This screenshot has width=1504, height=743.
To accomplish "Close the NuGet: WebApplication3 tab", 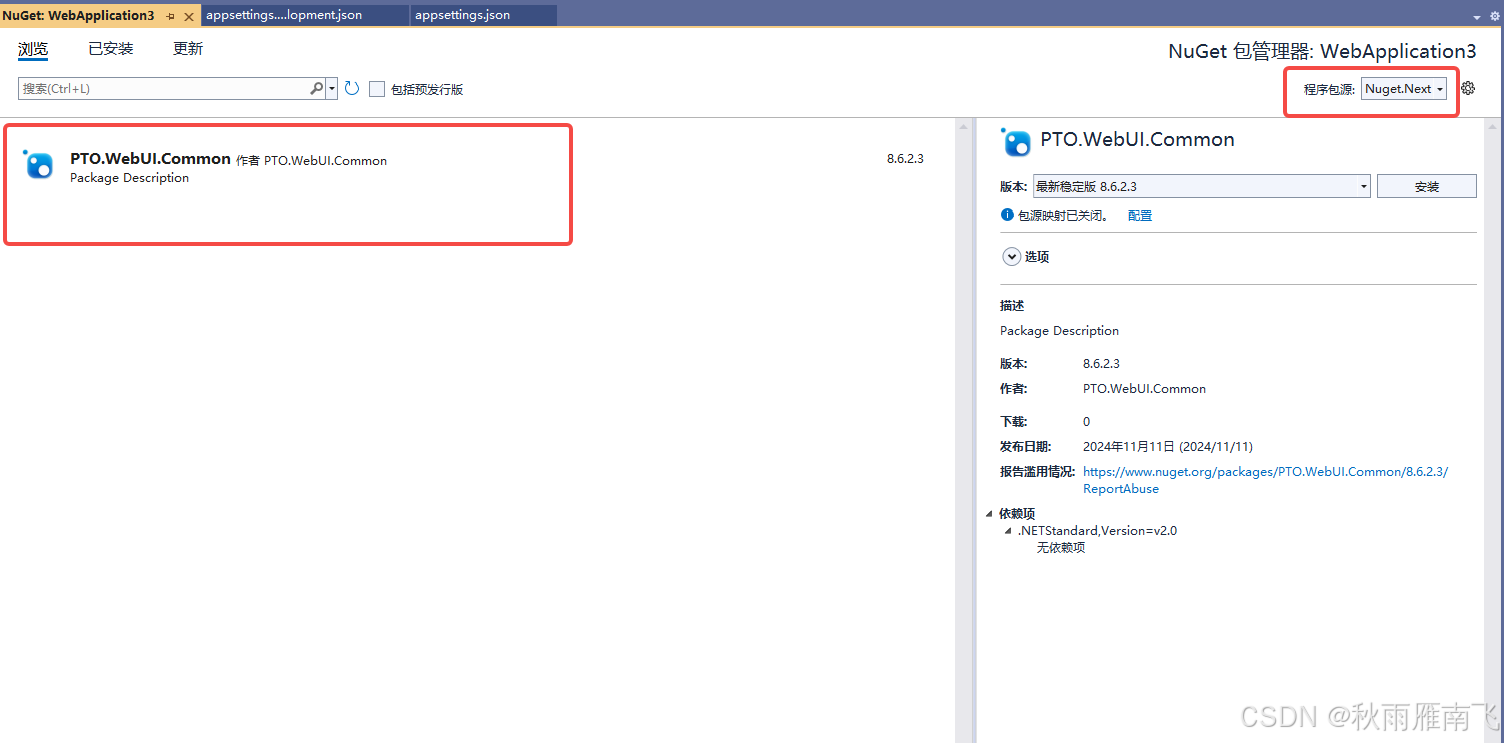I will tap(188, 15).
